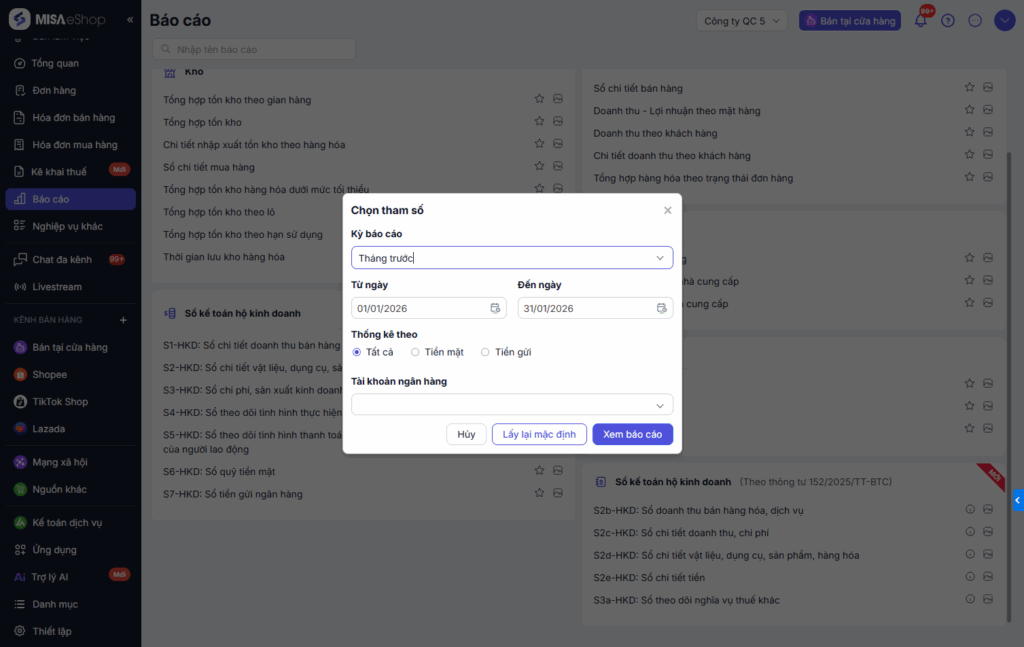Select the Tiền gửi radio option

pyautogui.click(x=485, y=352)
